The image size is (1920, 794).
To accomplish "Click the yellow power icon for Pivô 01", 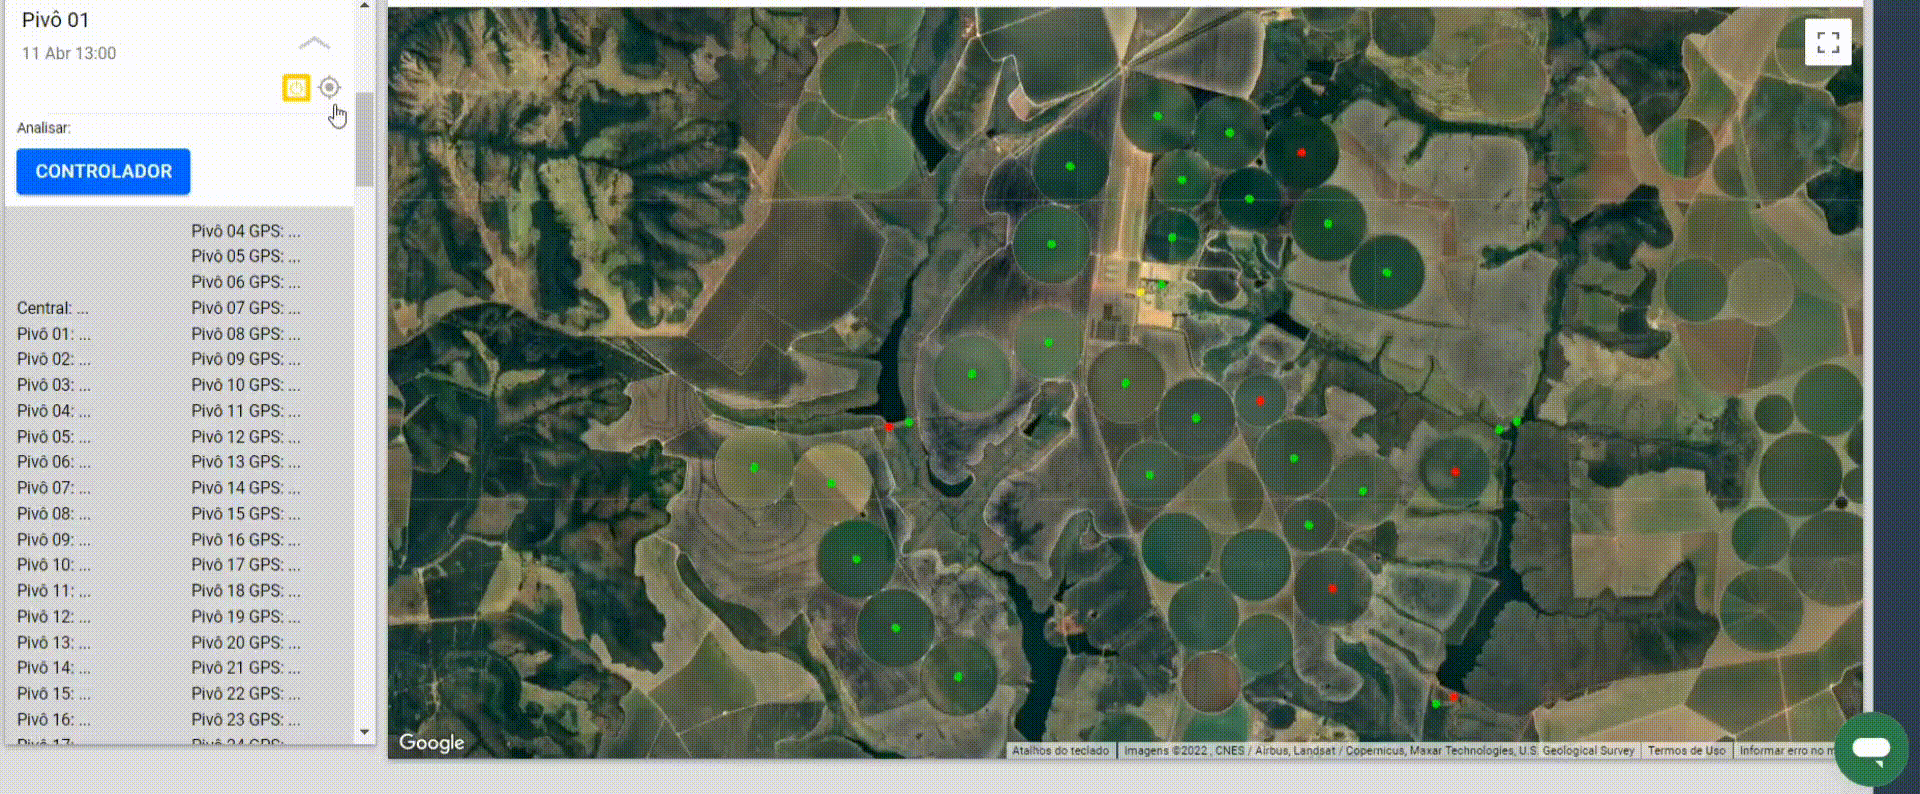I will pos(296,88).
